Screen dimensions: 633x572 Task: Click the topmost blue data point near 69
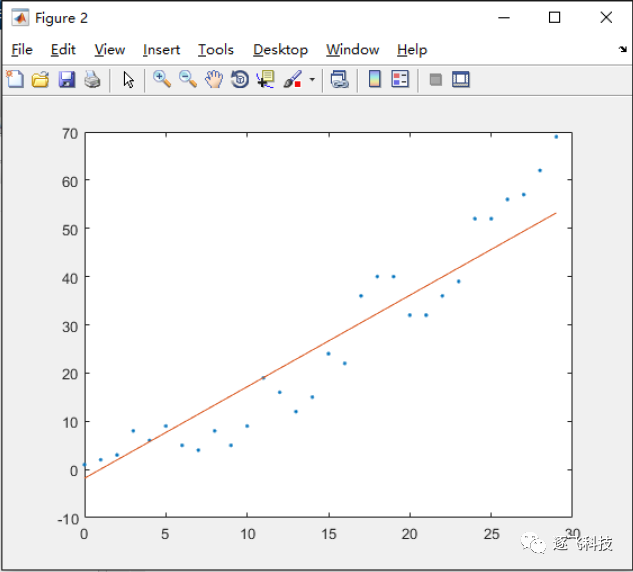tap(556, 137)
